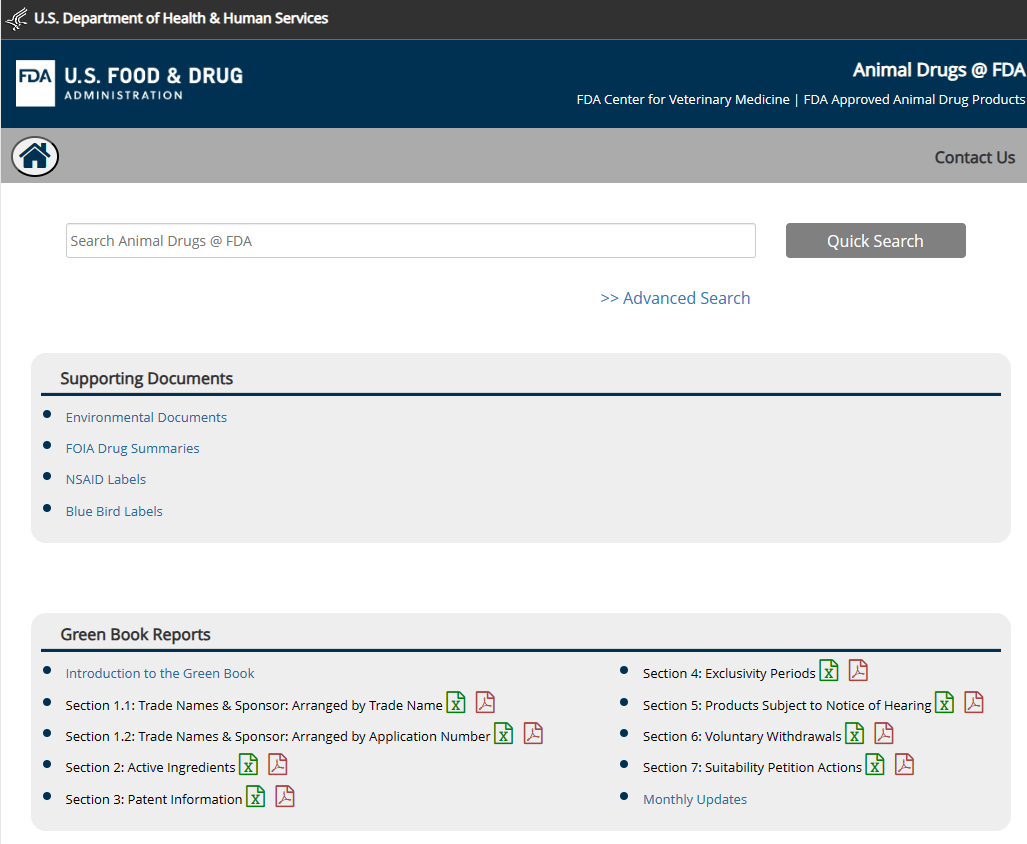Click the HHS eagle logo
Screen dimensions: 1027x844
(x=17, y=18)
